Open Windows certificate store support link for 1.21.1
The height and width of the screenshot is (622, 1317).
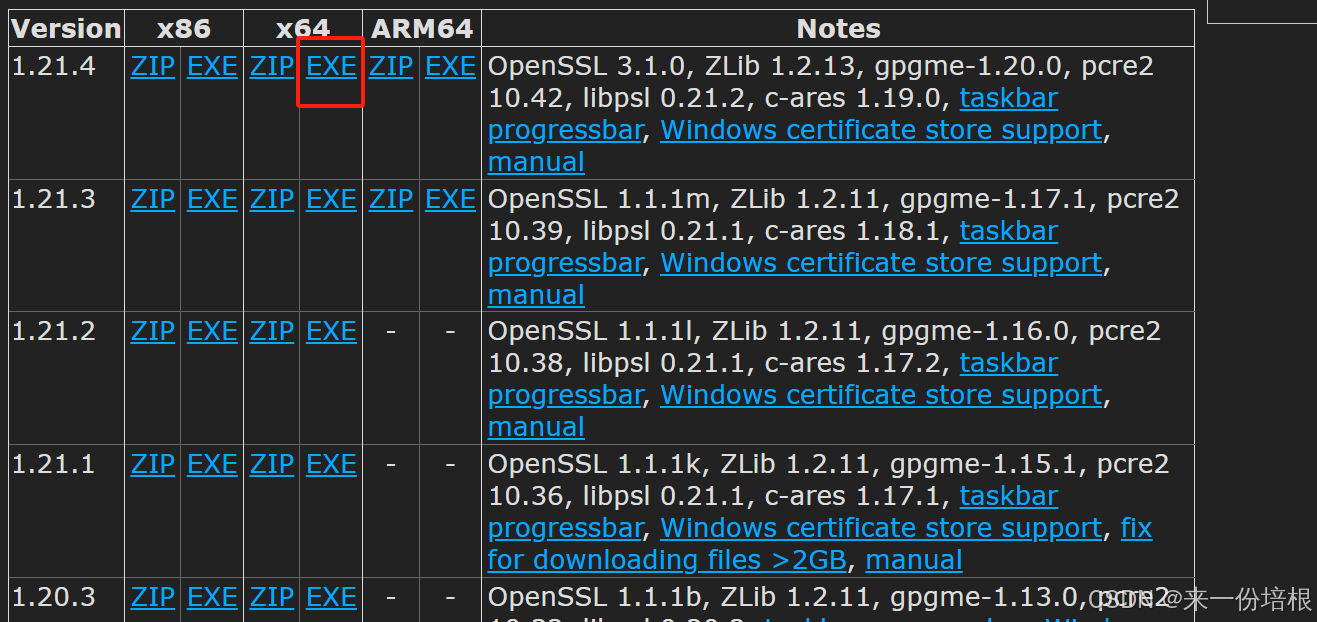tap(881, 529)
